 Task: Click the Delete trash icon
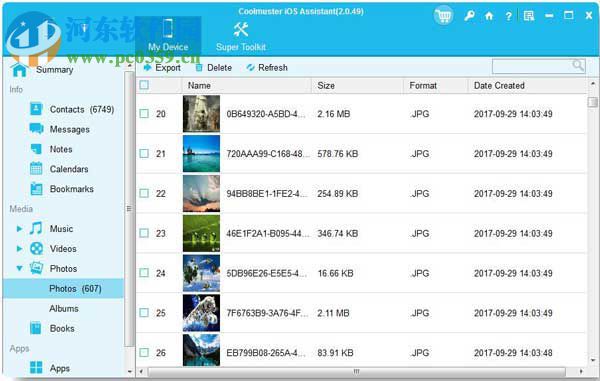199,68
